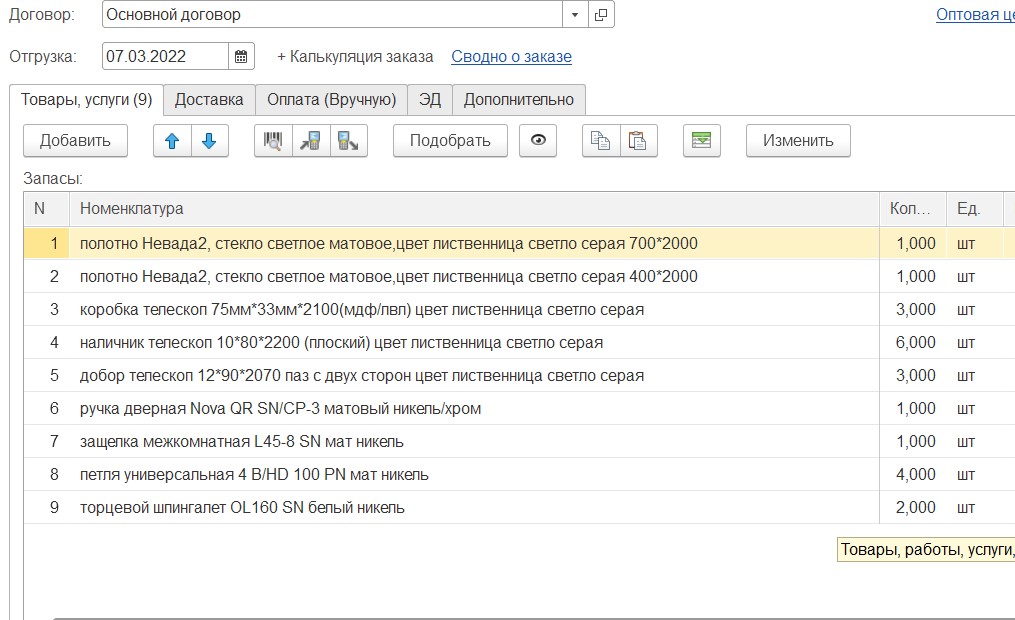Viewport: 1015px width, 620px height.
Task: Switch to the Доставка tab
Action: coord(209,100)
